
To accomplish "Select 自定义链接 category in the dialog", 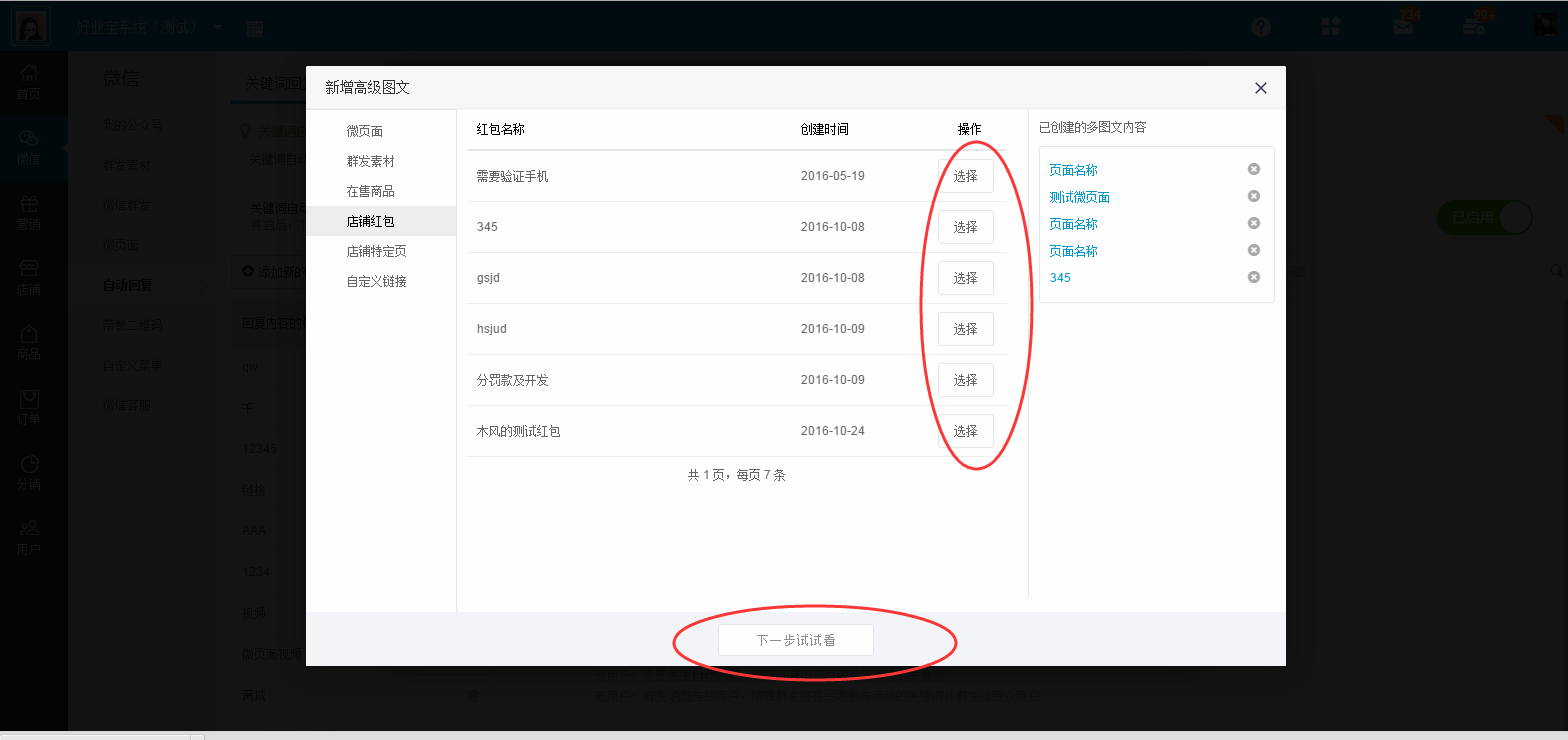I will click(377, 281).
